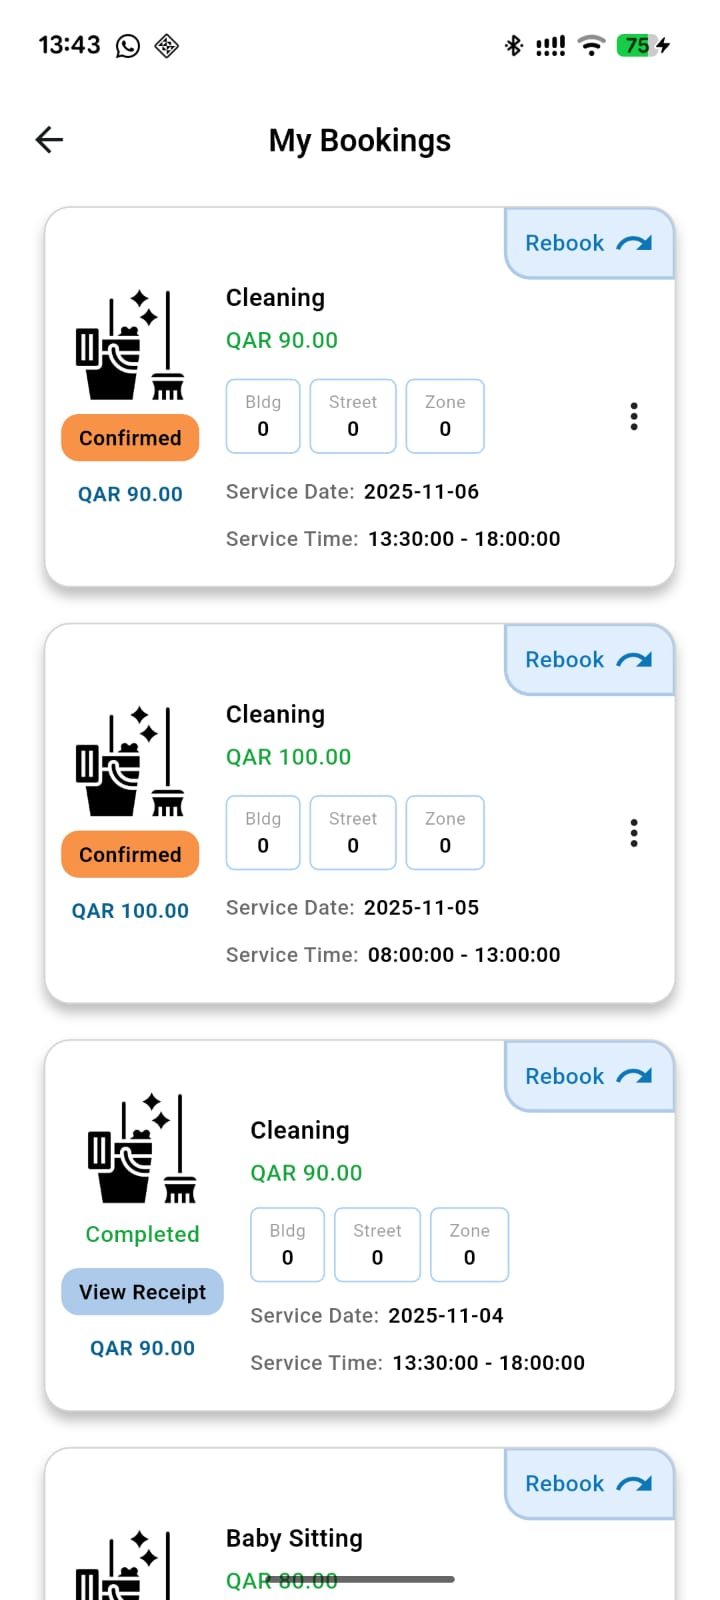720x1600 pixels.
Task: Tap Zone field on the completed booking
Action: 469,1245
